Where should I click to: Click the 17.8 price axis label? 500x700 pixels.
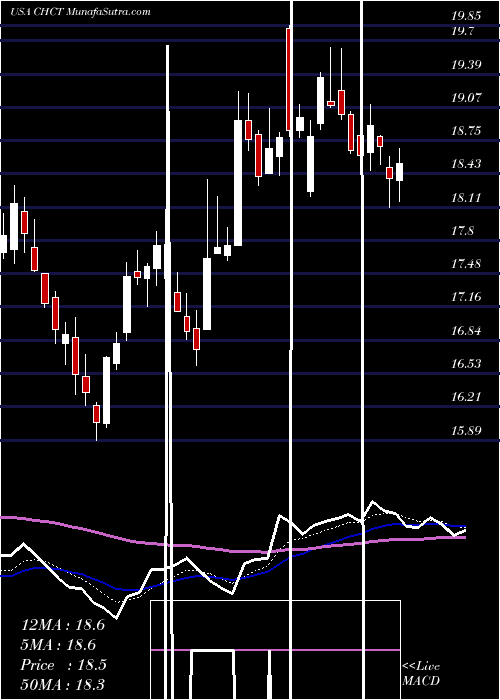coord(462,230)
